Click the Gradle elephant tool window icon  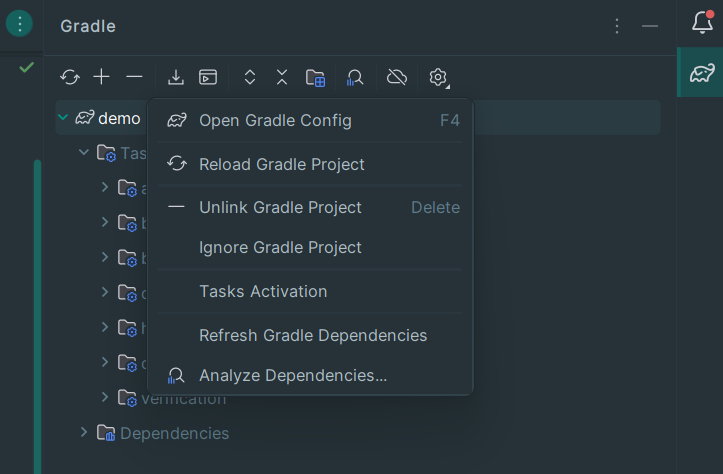[x=701, y=73]
